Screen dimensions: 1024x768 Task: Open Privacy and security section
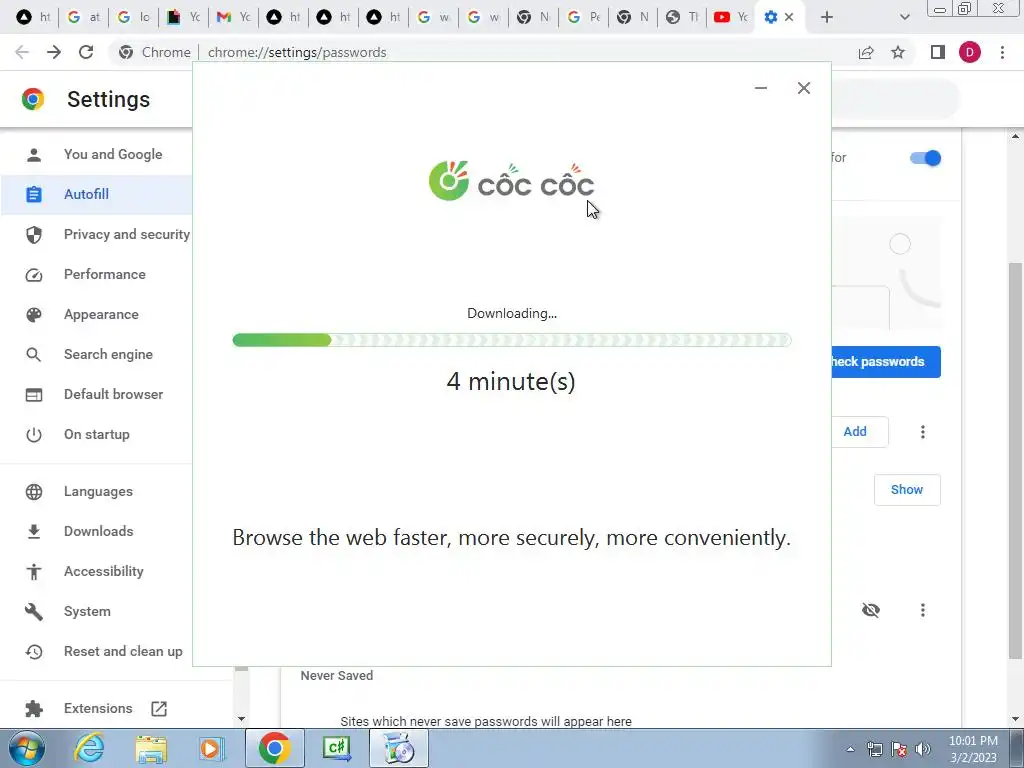point(127,234)
